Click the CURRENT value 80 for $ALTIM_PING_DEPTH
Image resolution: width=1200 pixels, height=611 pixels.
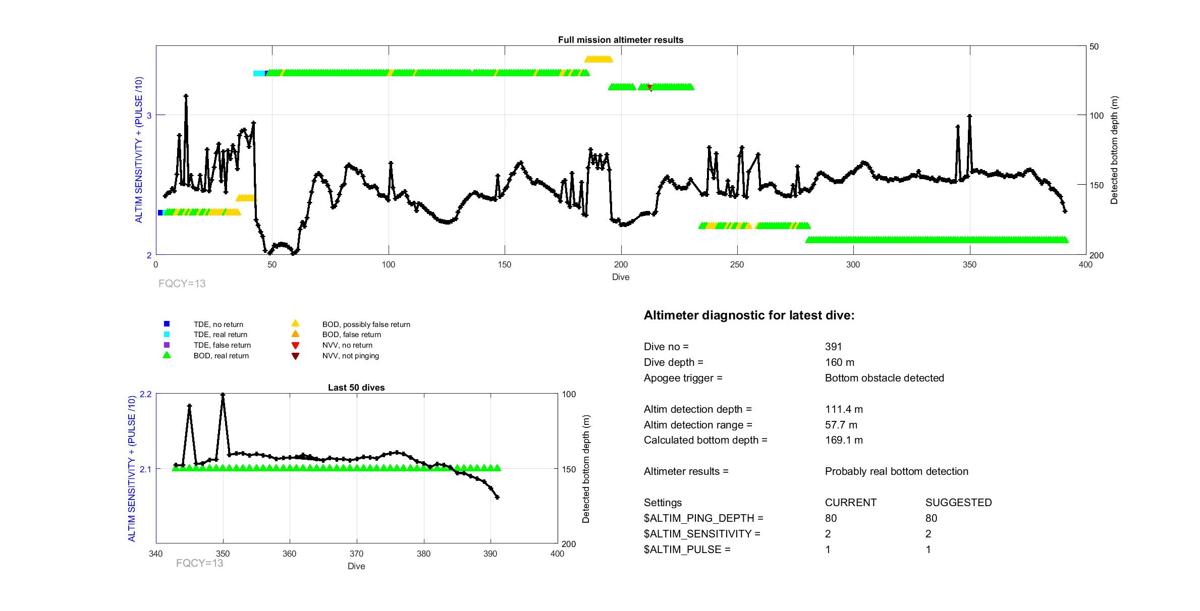[831, 518]
